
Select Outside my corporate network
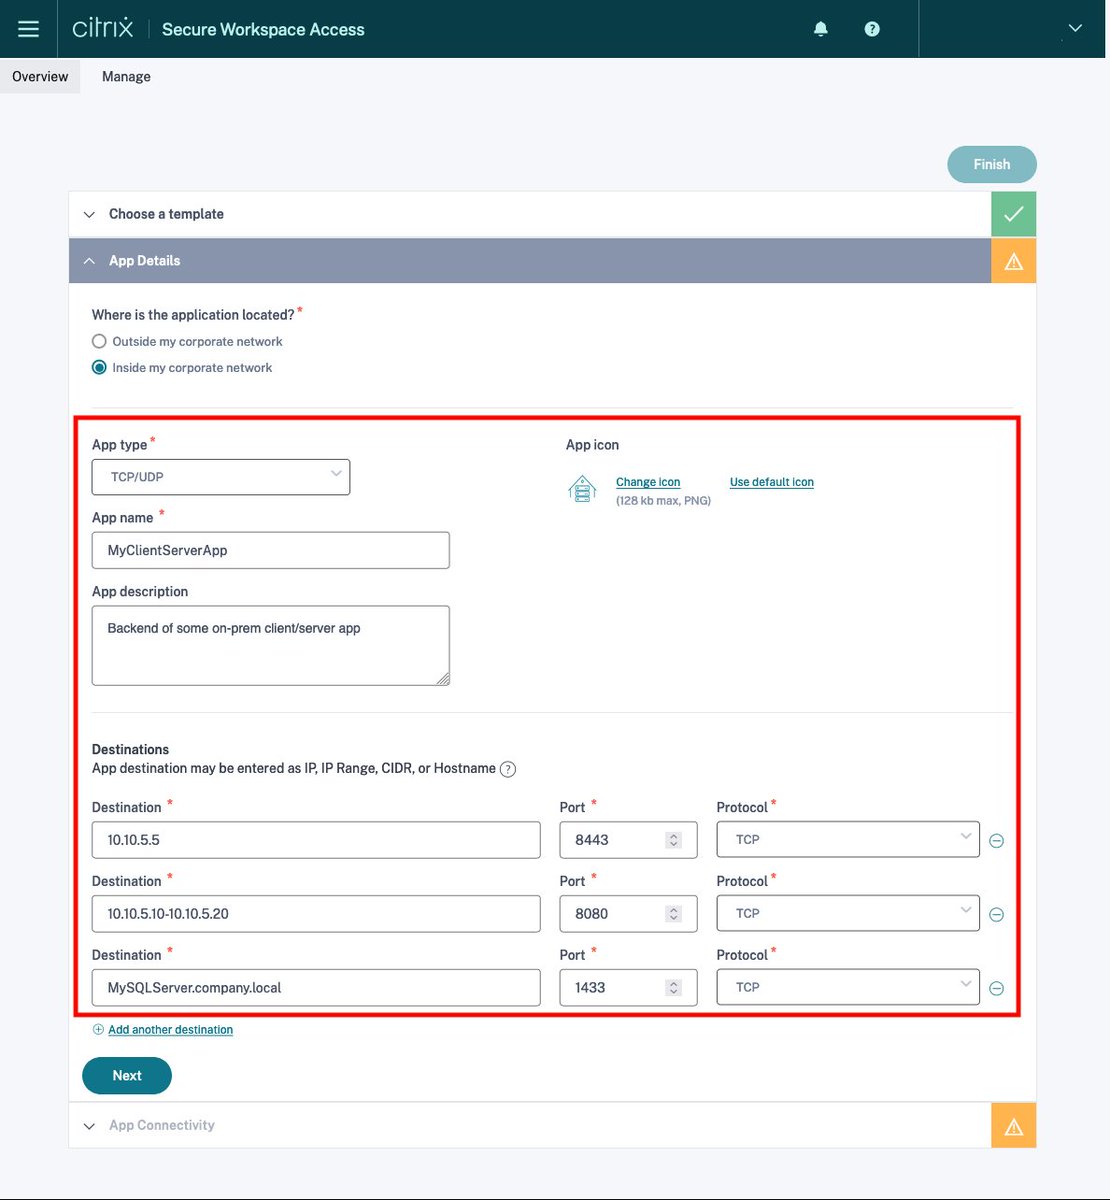[99, 341]
